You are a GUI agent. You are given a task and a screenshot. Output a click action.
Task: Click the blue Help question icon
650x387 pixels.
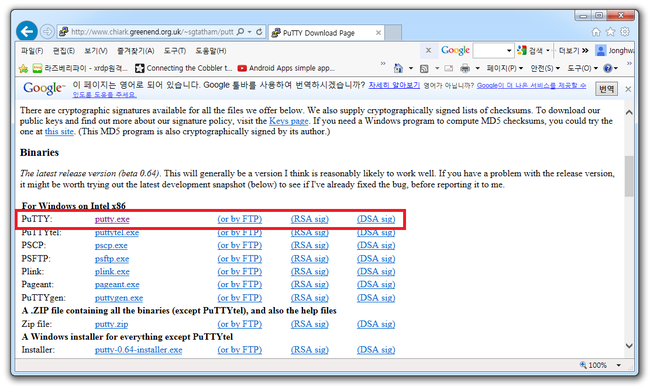[x=608, y=68]
